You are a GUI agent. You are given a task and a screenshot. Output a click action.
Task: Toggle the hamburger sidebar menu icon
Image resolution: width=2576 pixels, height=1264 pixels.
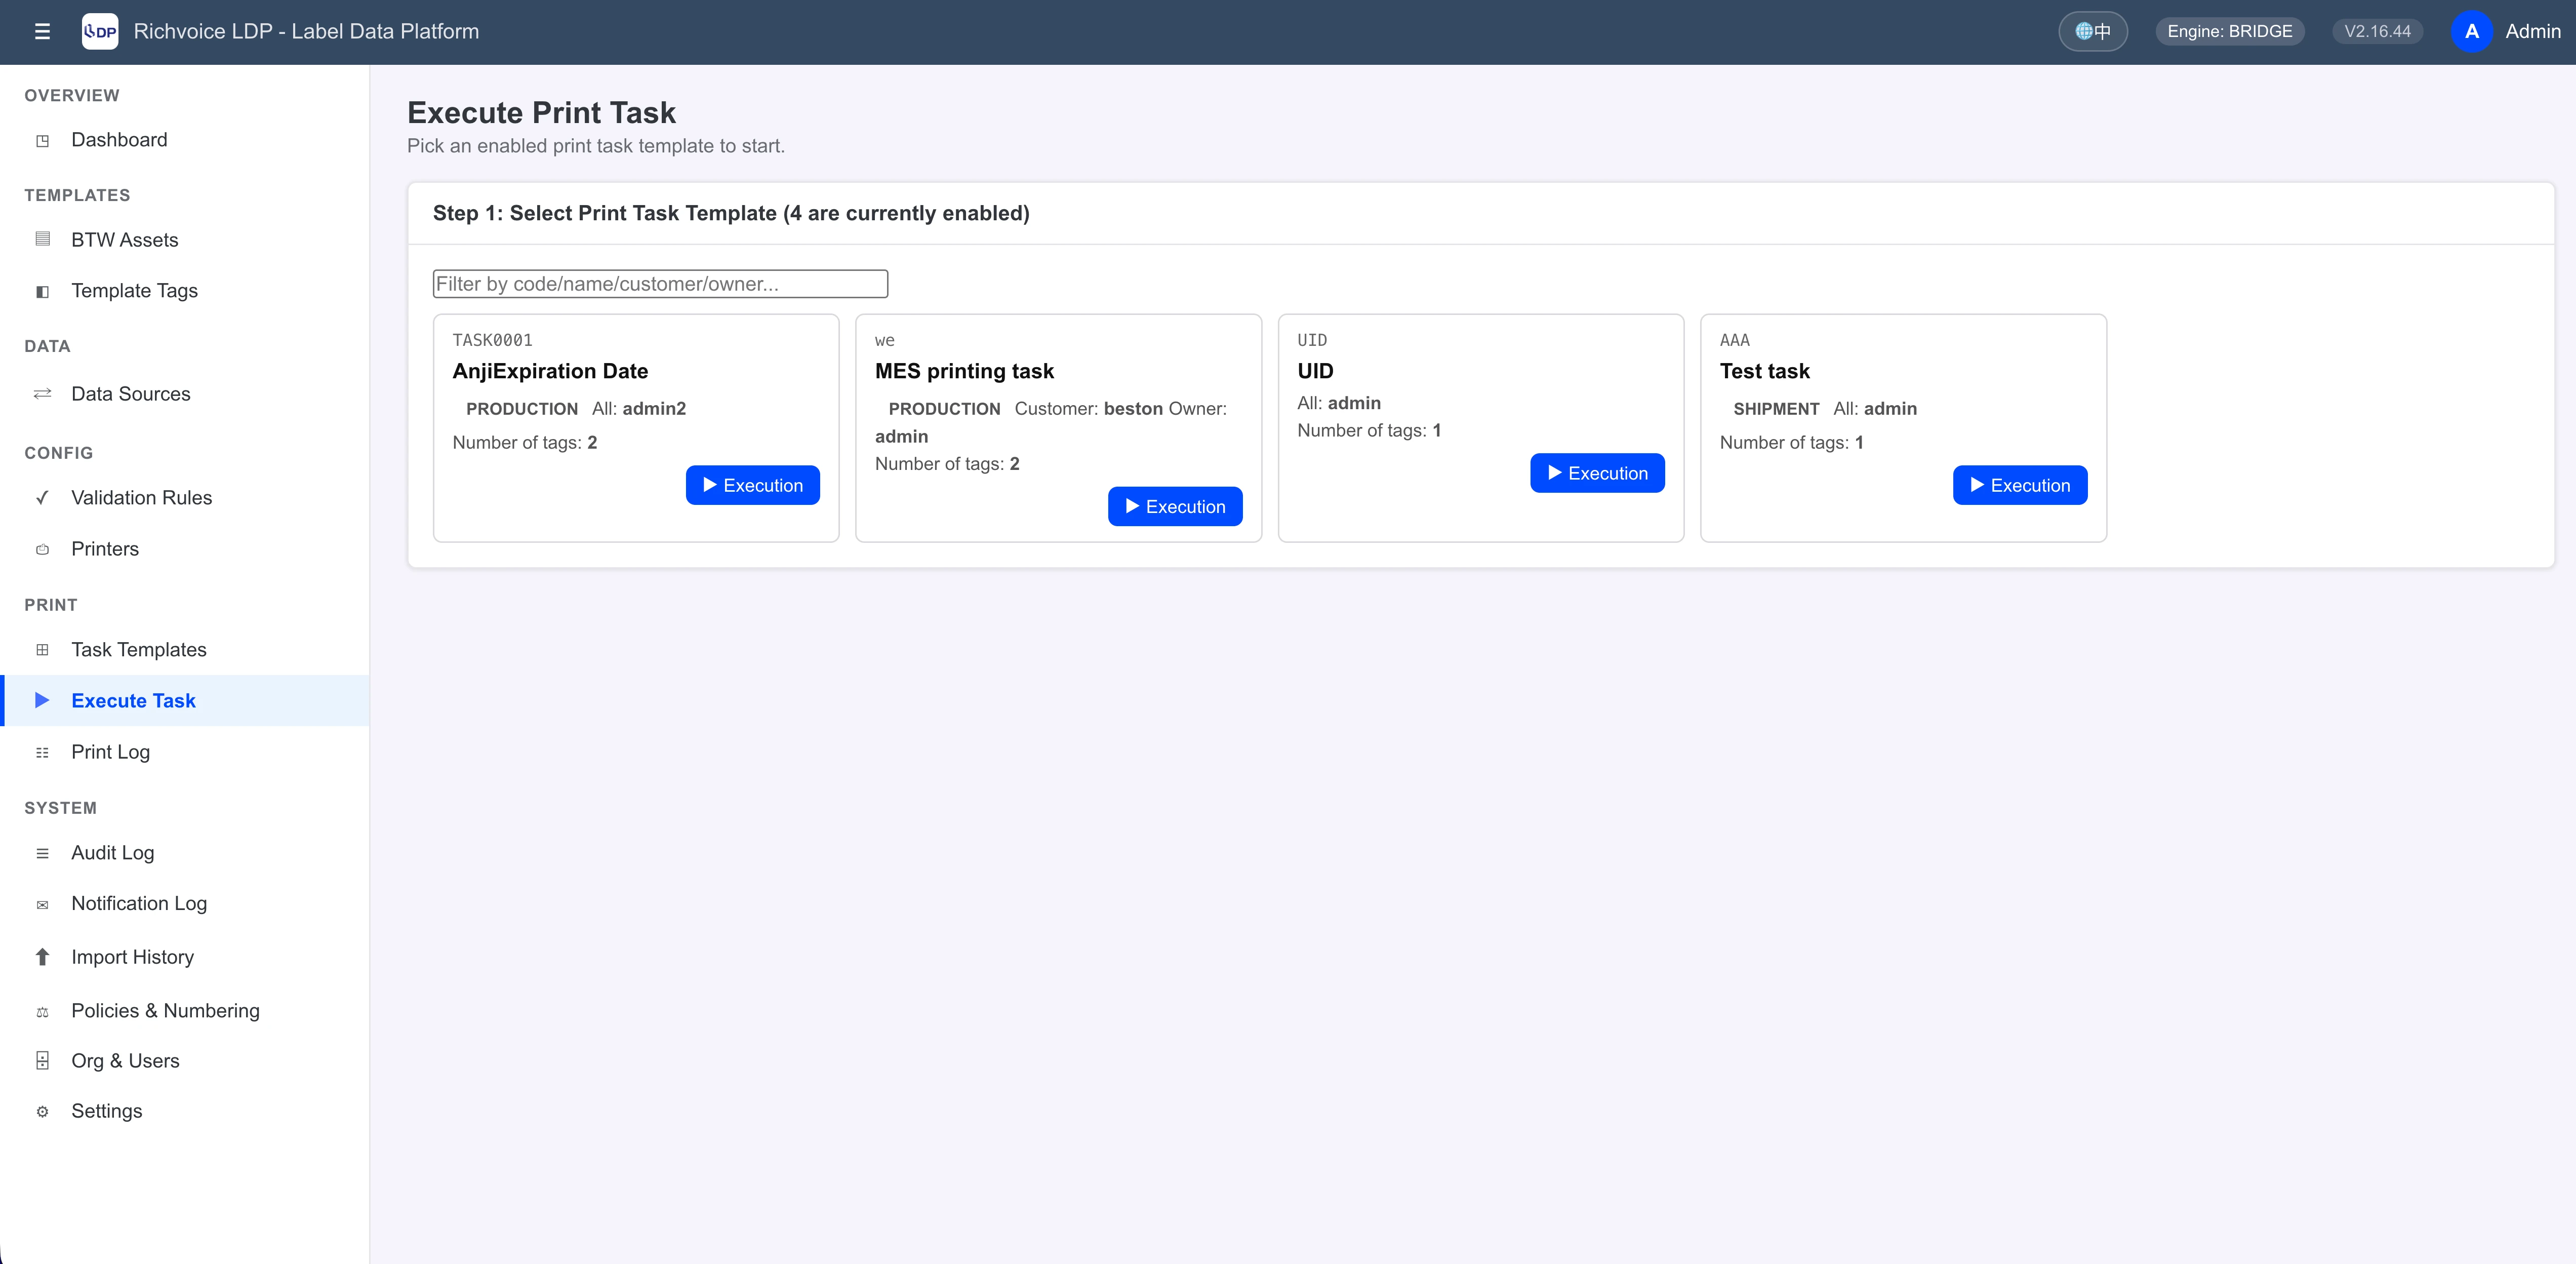[x=42, y=32]
